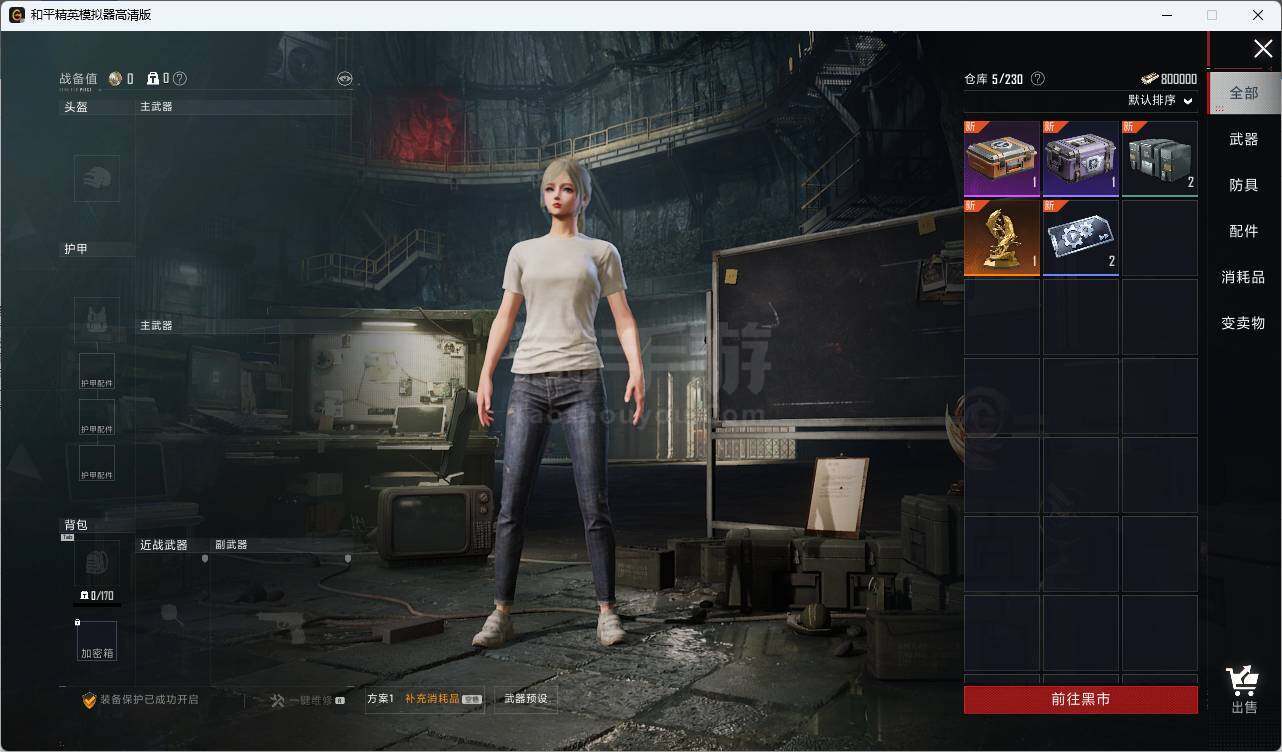Switch to the 消耗品 consumables tab
Screen dimensions: 1282x752
point(1243,278)
